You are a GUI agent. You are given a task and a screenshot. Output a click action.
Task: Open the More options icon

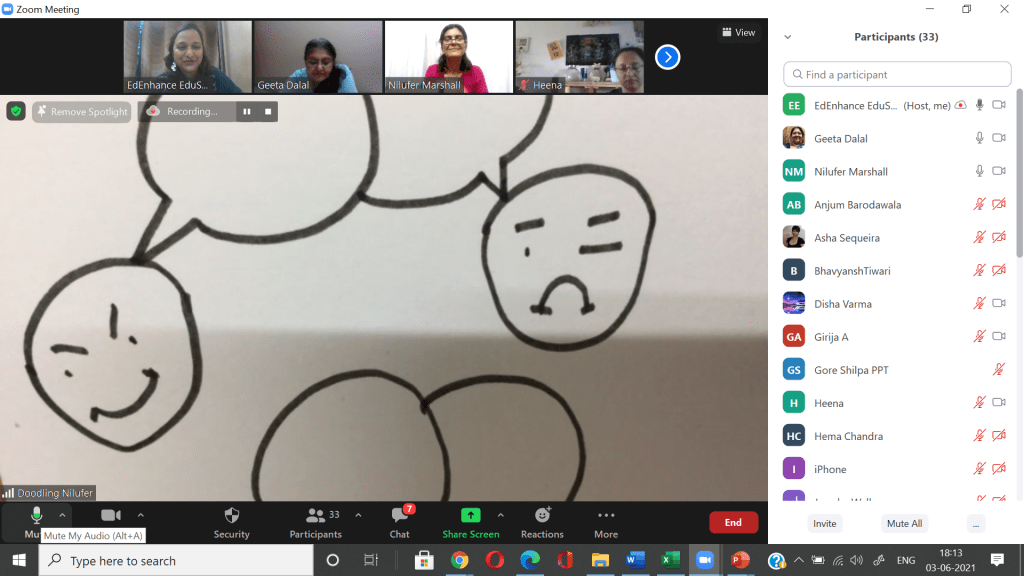point(606,516)
